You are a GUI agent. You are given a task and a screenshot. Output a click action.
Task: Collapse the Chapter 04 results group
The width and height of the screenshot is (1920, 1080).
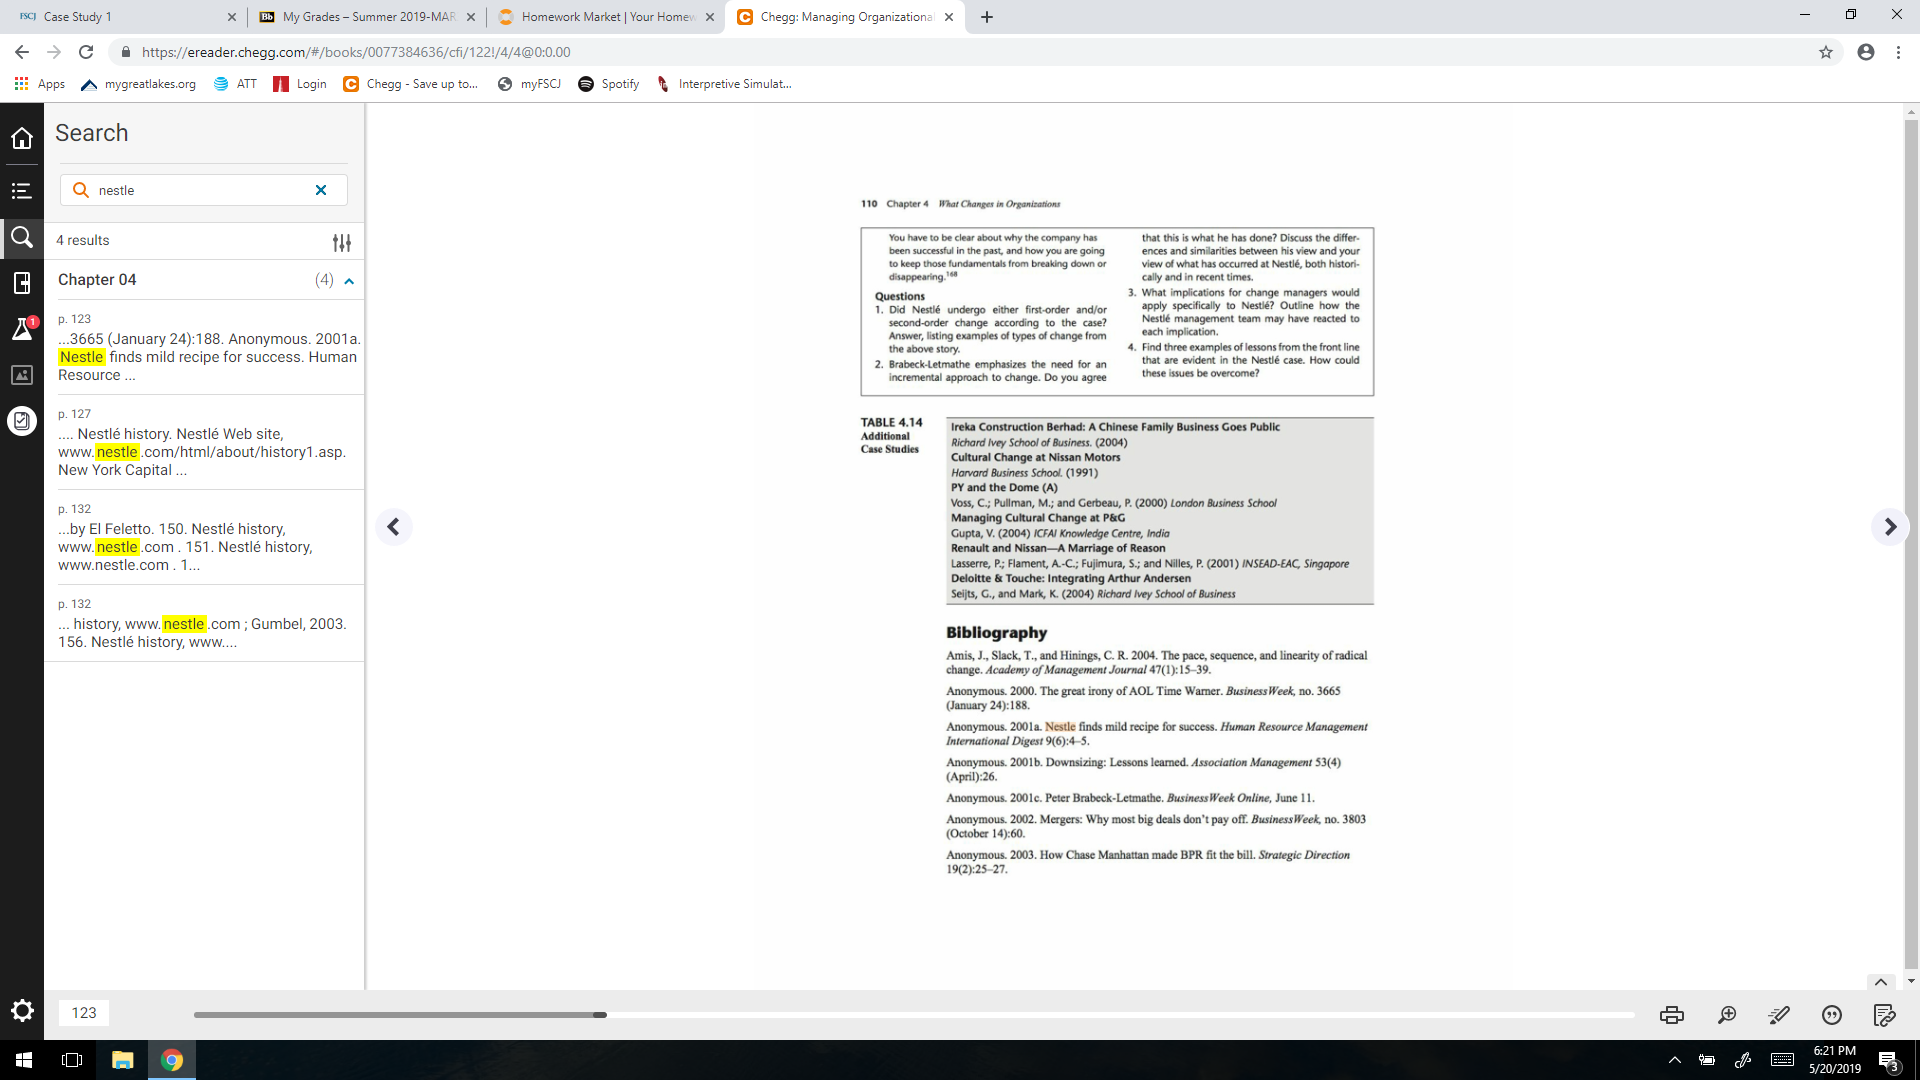349,281
